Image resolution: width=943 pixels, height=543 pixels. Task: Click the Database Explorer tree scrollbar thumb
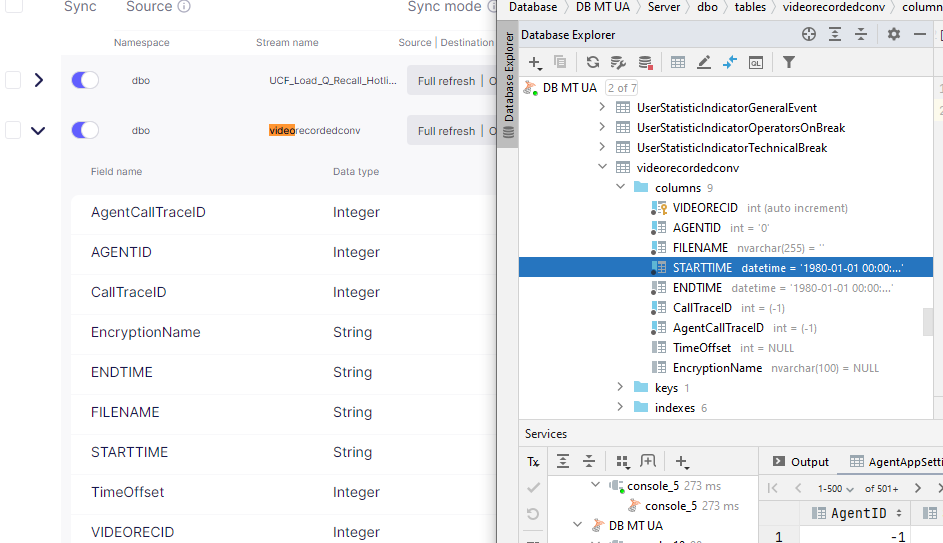tap(927, 322)
